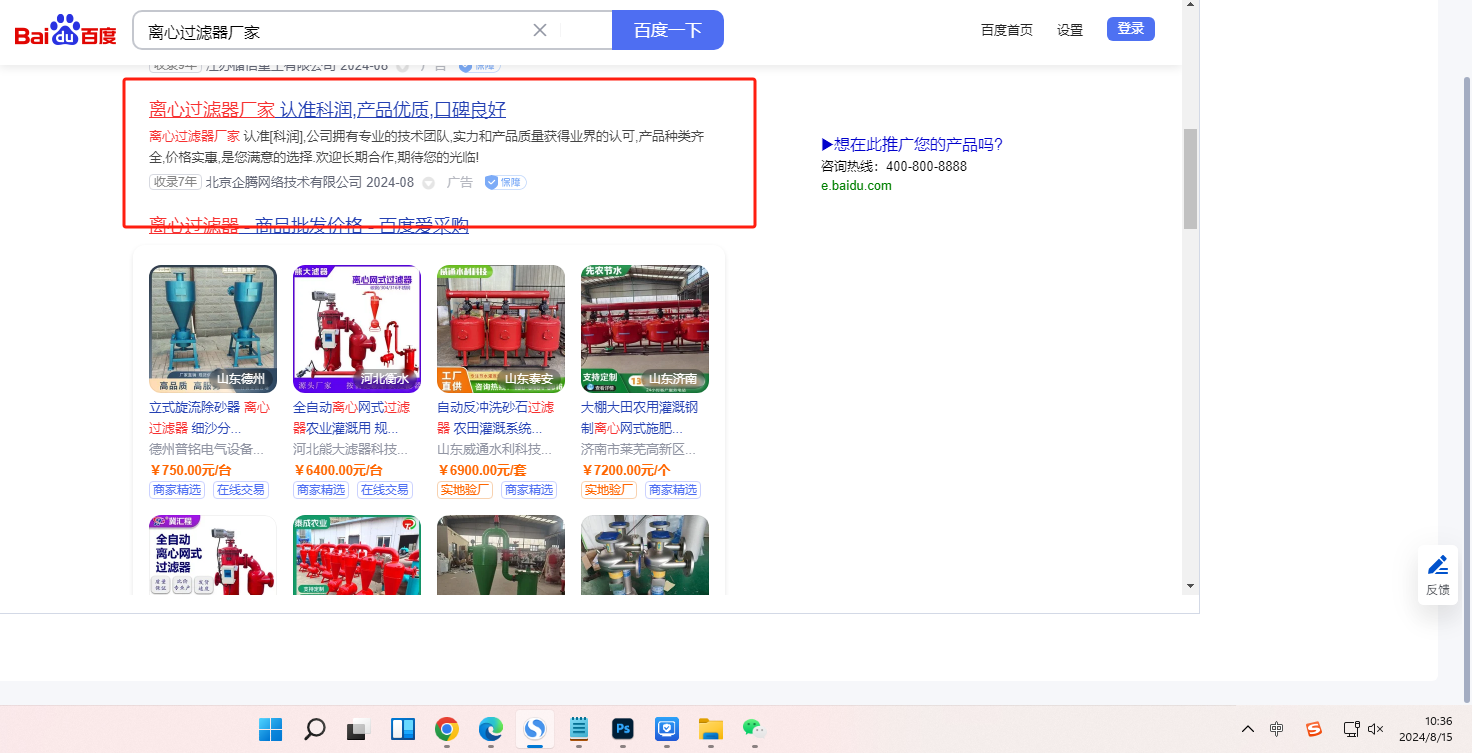Click the 保障 shield badge in ad result
1472x753 pixels.
click(x=505, y=182)
